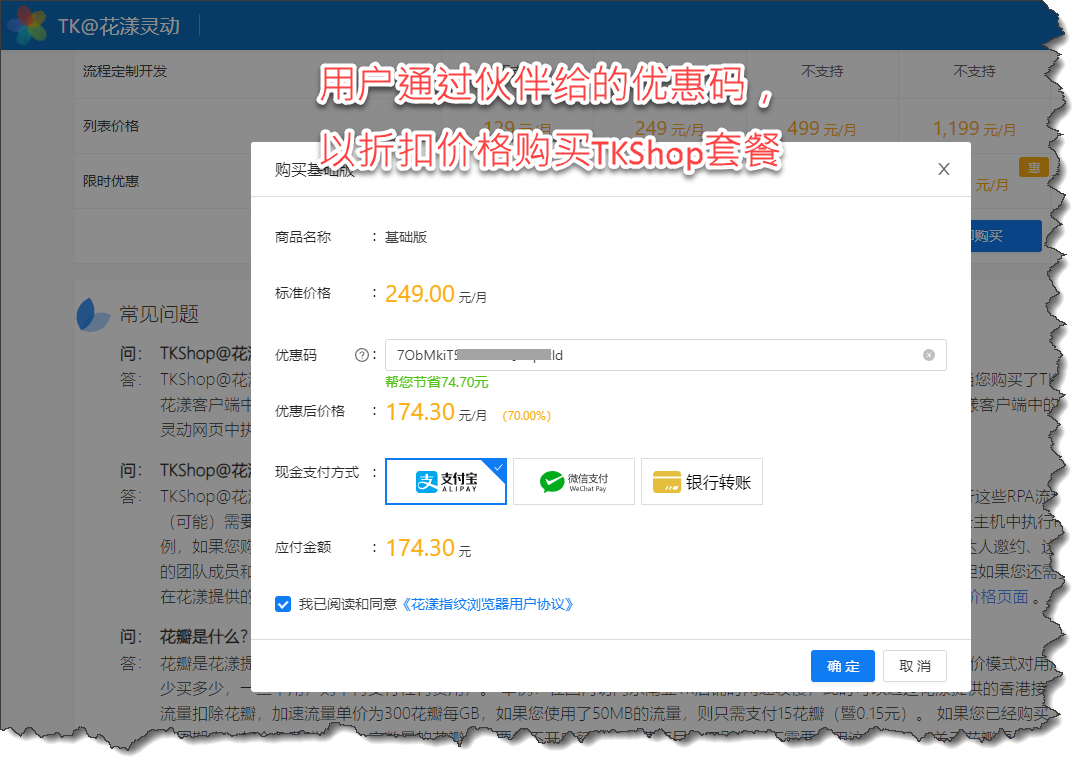Viewport: 1088px width, 770px height.
Task: Click the 花瓣是什么 question text
Action: pos(203,637)
